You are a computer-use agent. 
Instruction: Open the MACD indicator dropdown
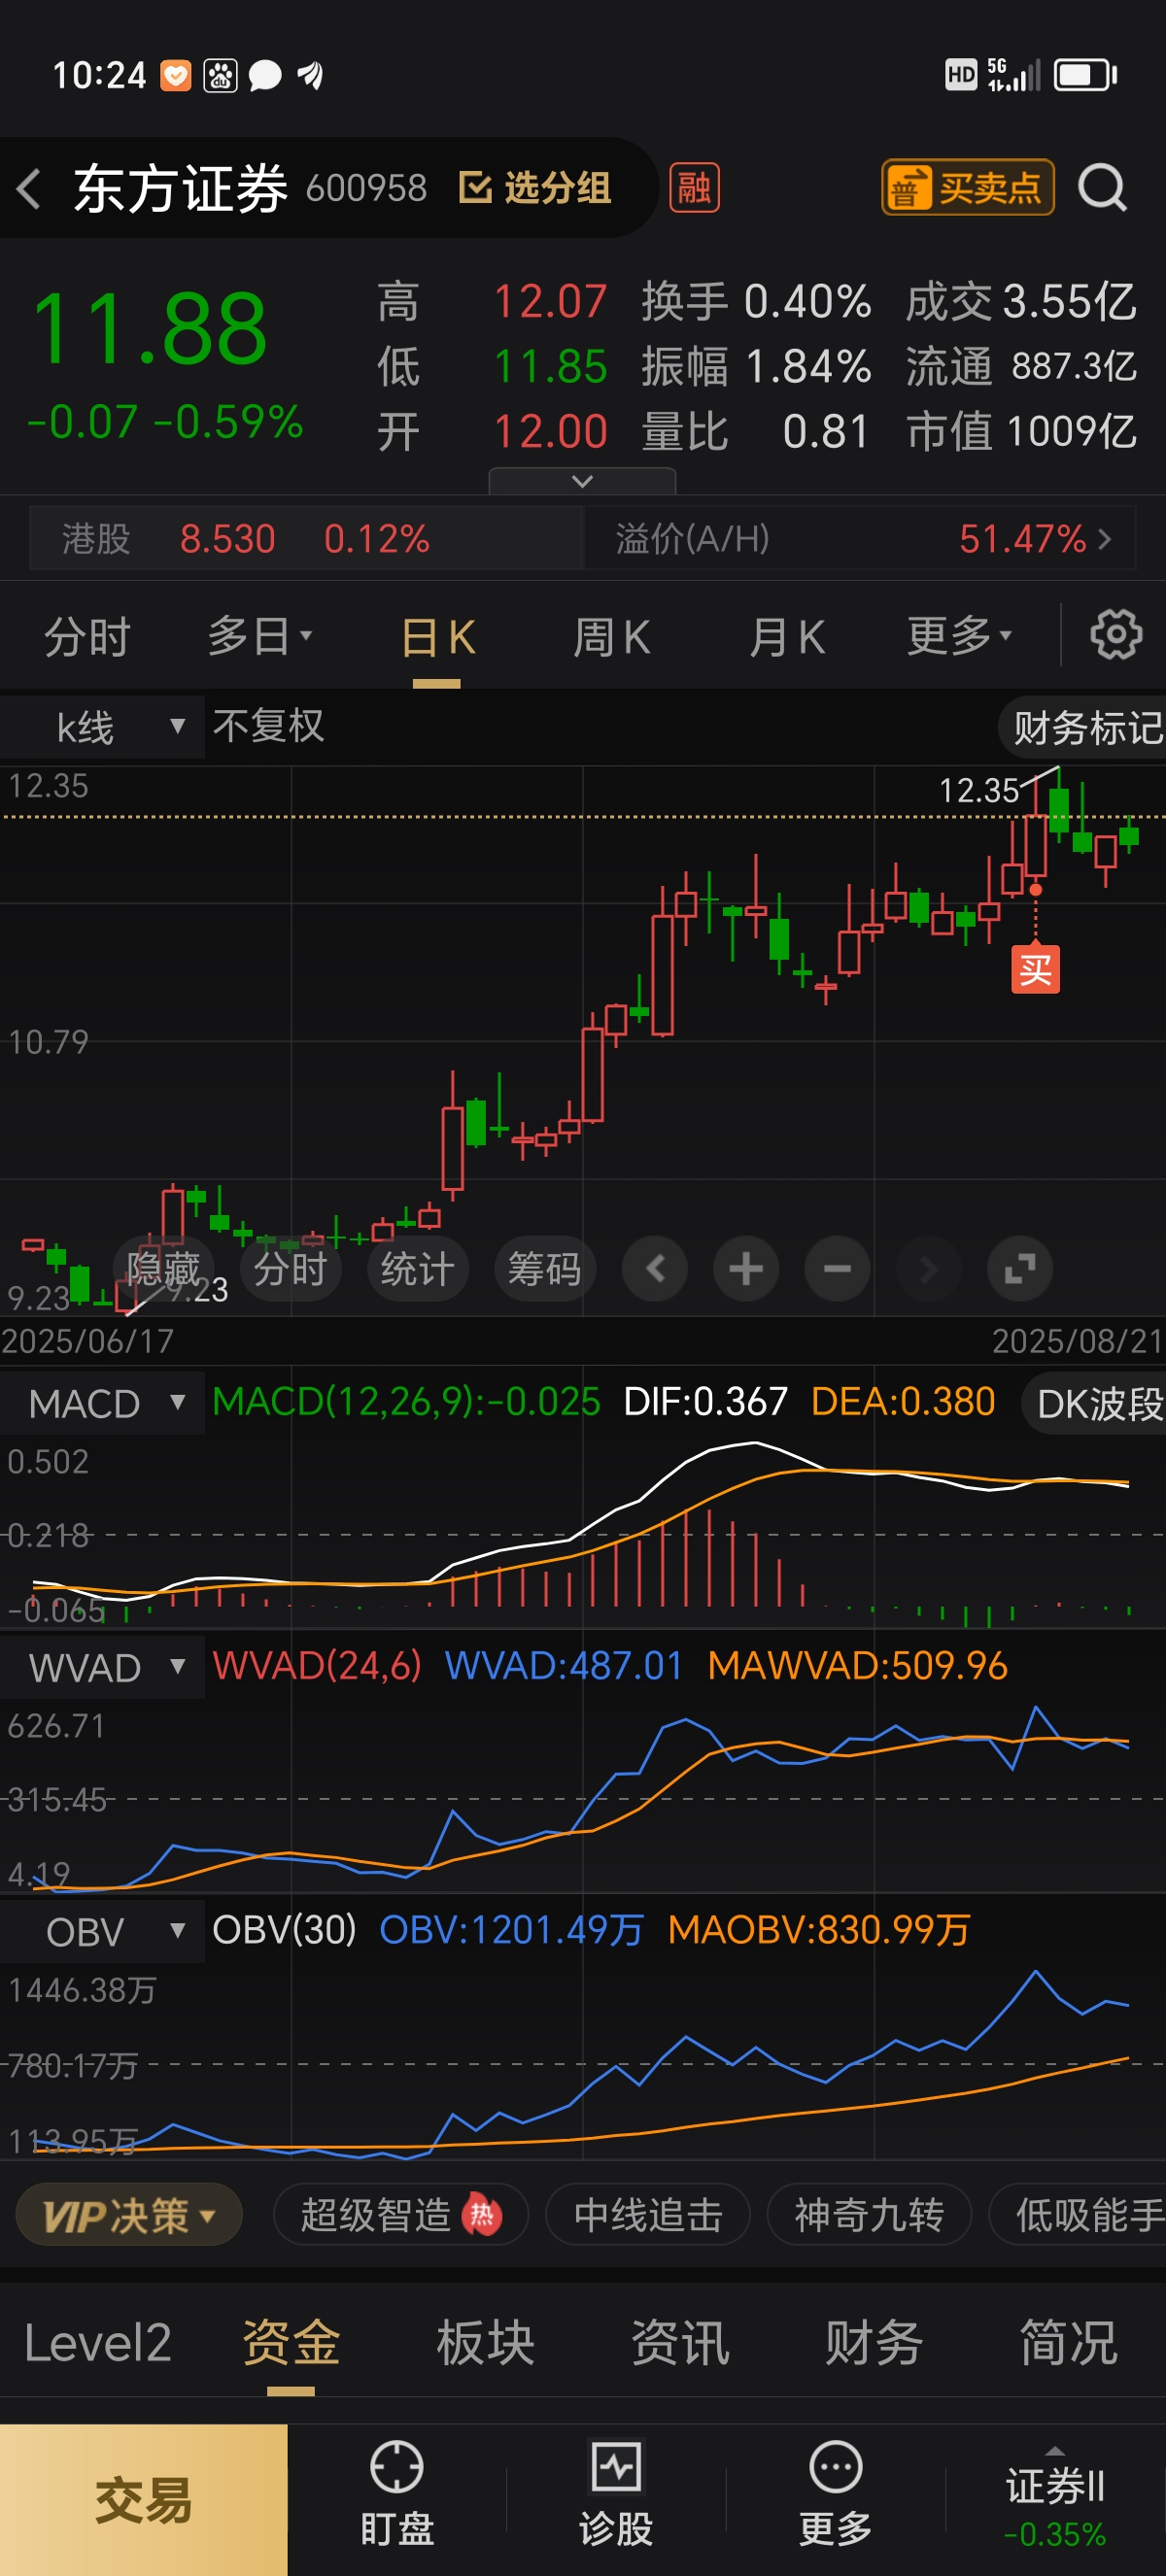click(102, 1403)
